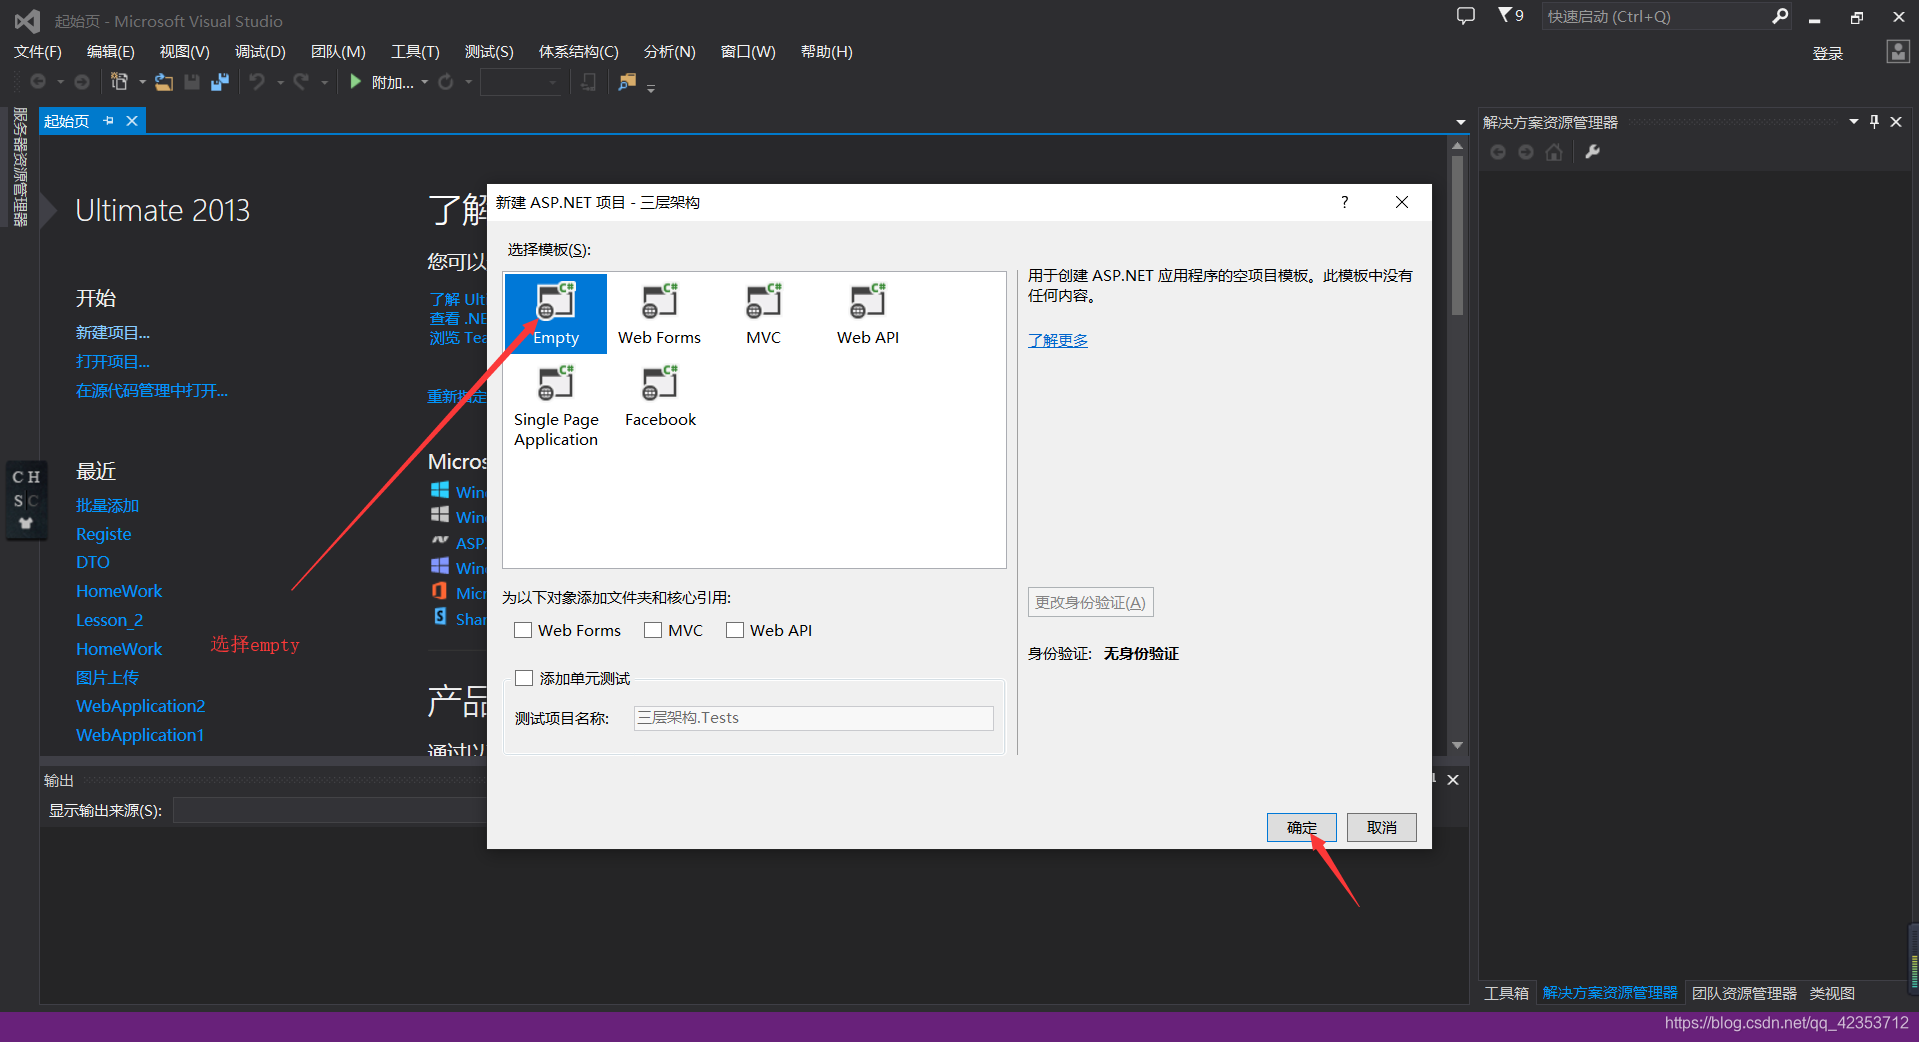Pin the Solution Explorer panel
The width and height of the screenshot is (1919, 1042).
1874,121
